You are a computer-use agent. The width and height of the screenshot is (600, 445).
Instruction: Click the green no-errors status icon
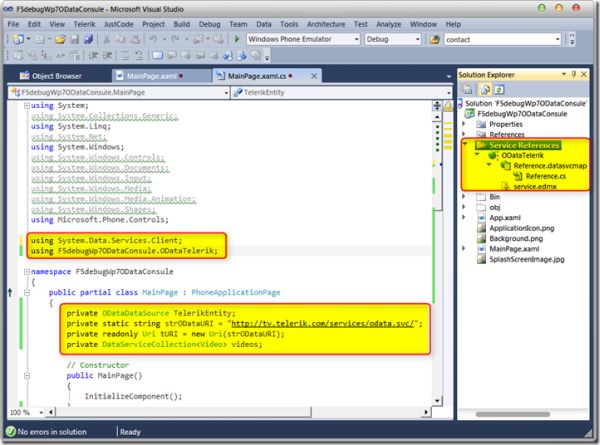pos(9,432)
